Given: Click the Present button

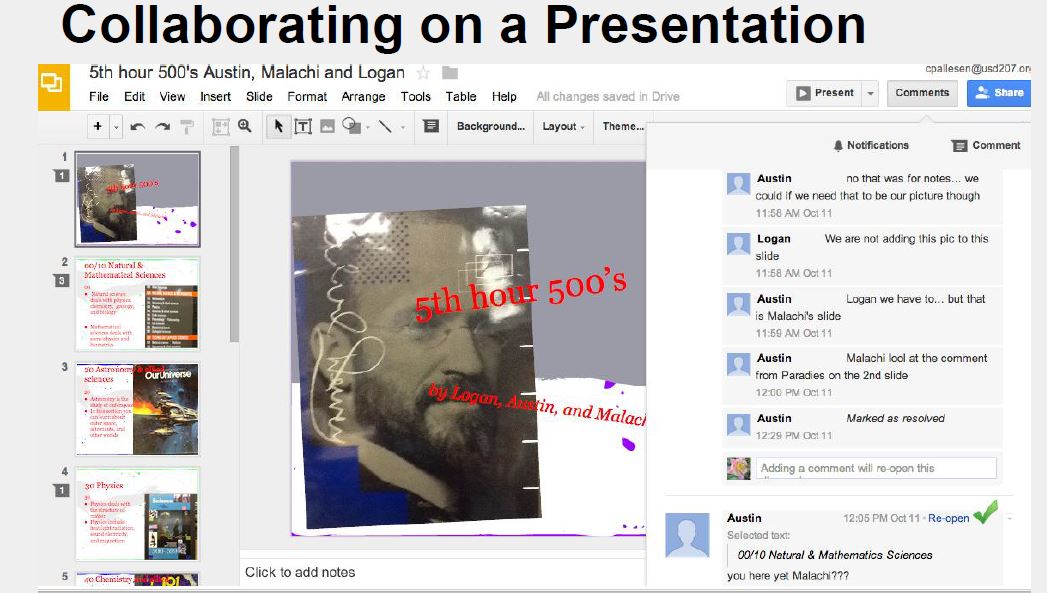Looking at the screenshot, I should (x=825, y=93).
